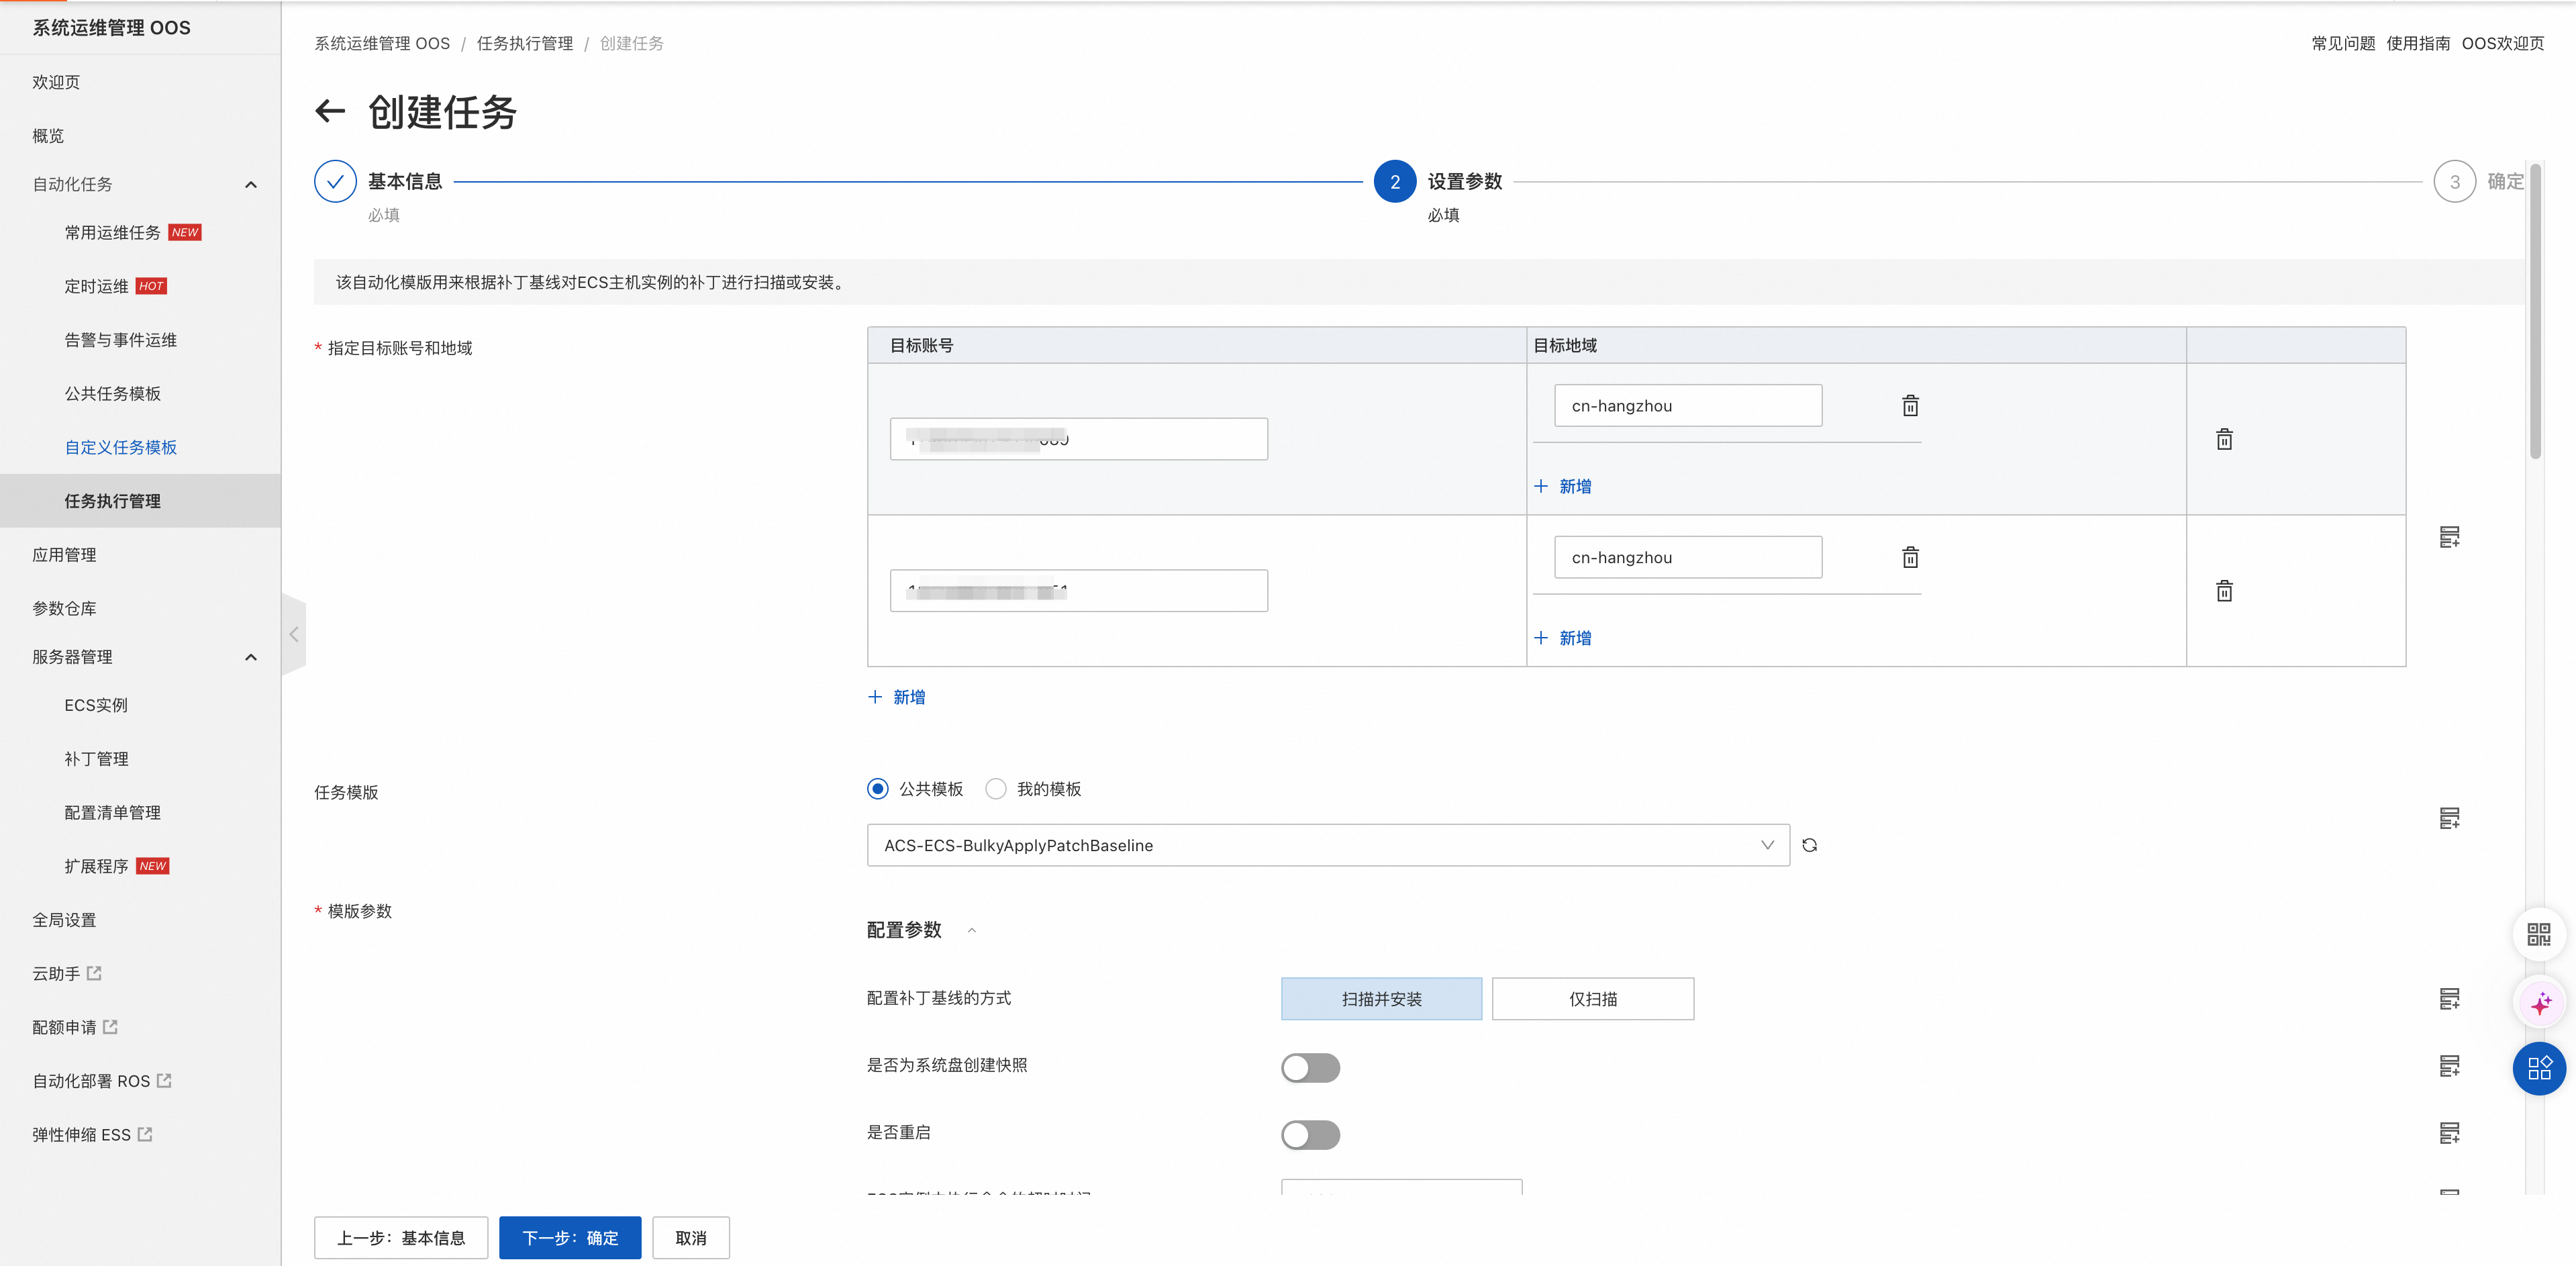2576x1266 pixels.
Task: Choose 仅扫描 baseline mode
Action: pyautogui.click(x=1593, y=999)
